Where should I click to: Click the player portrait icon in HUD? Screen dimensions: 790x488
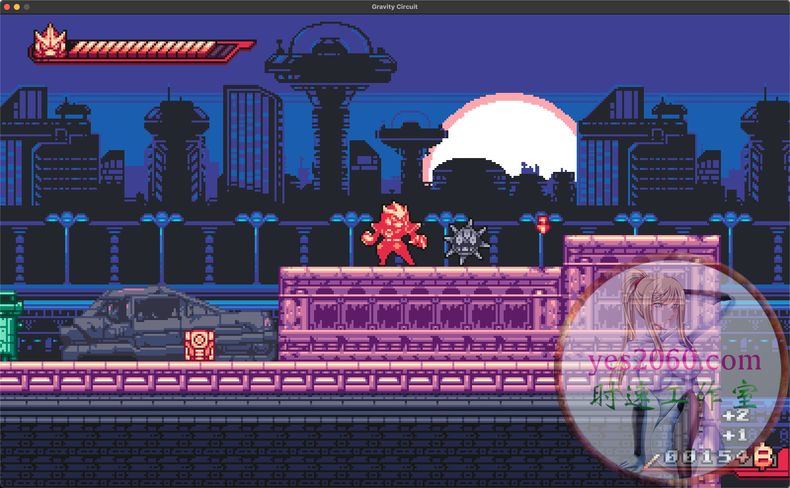tap(46, 42)
